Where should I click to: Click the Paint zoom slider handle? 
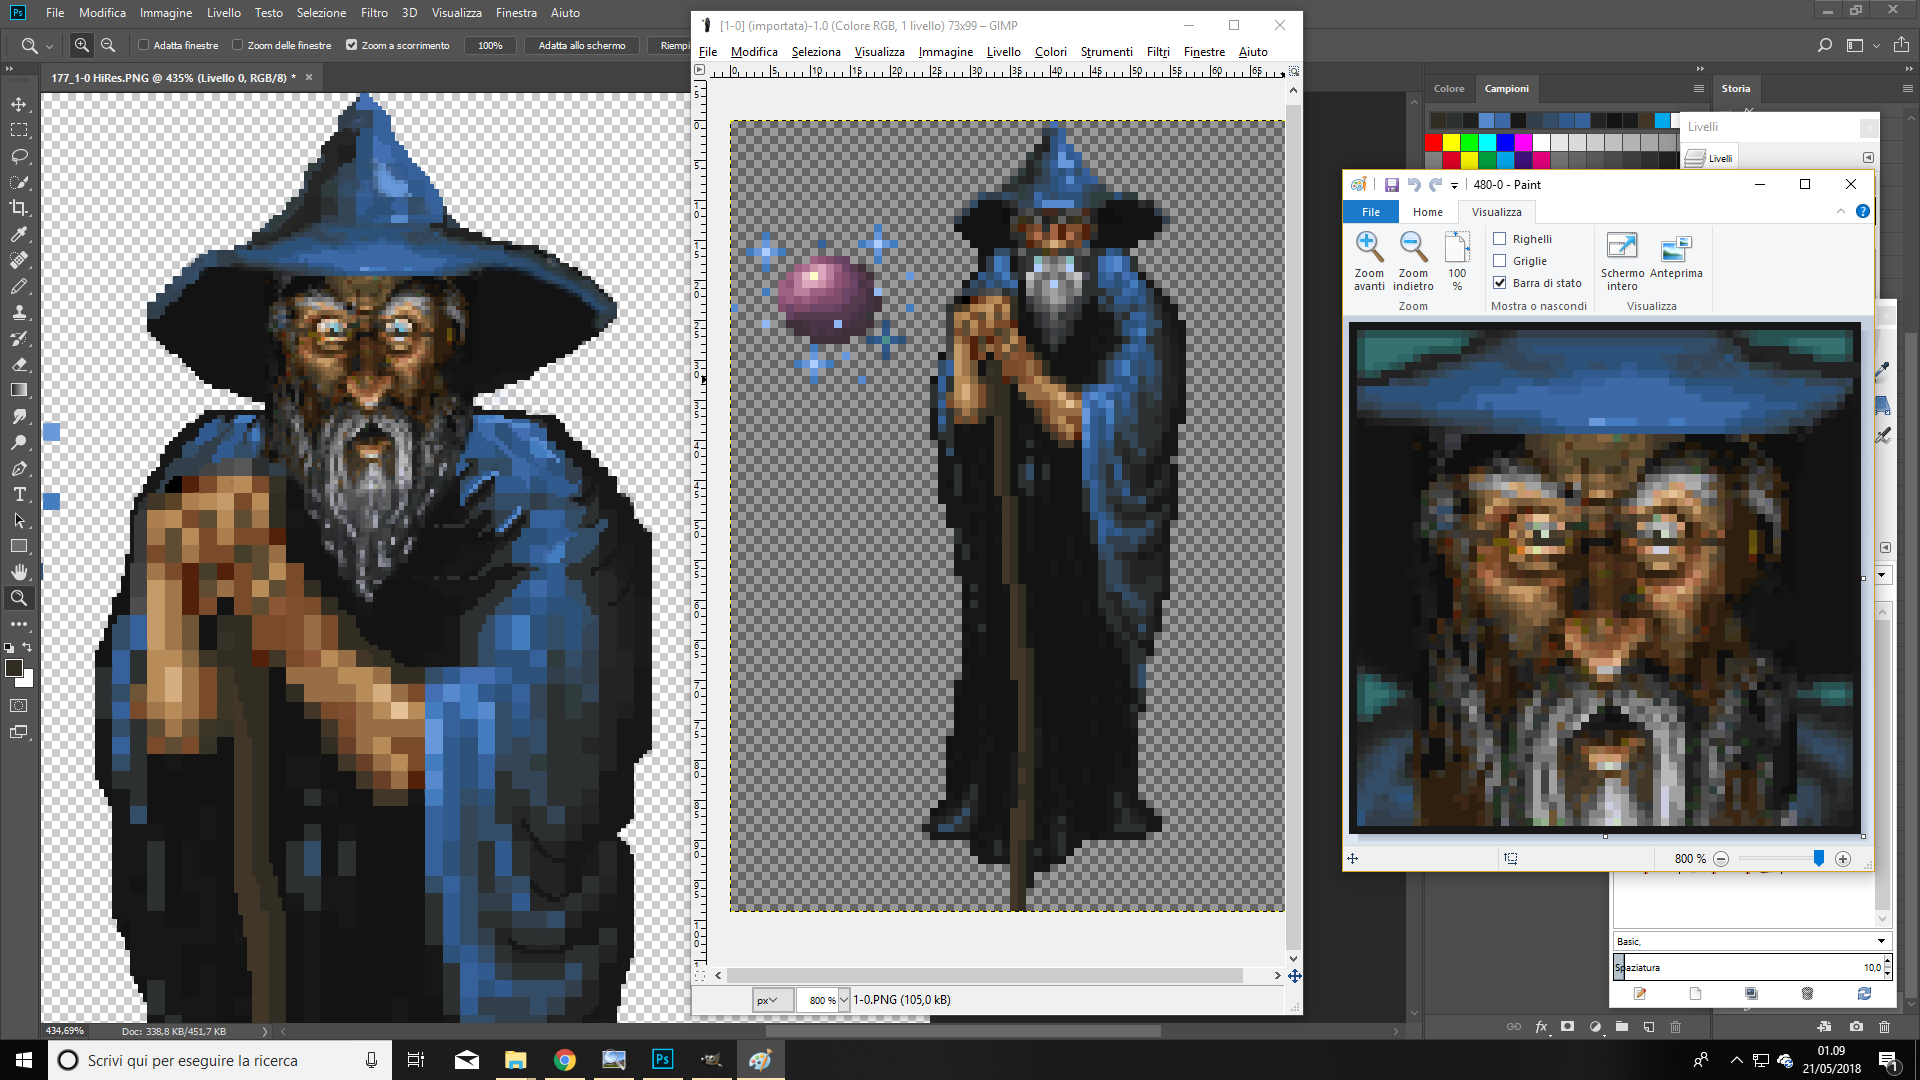click(1819, 858)
